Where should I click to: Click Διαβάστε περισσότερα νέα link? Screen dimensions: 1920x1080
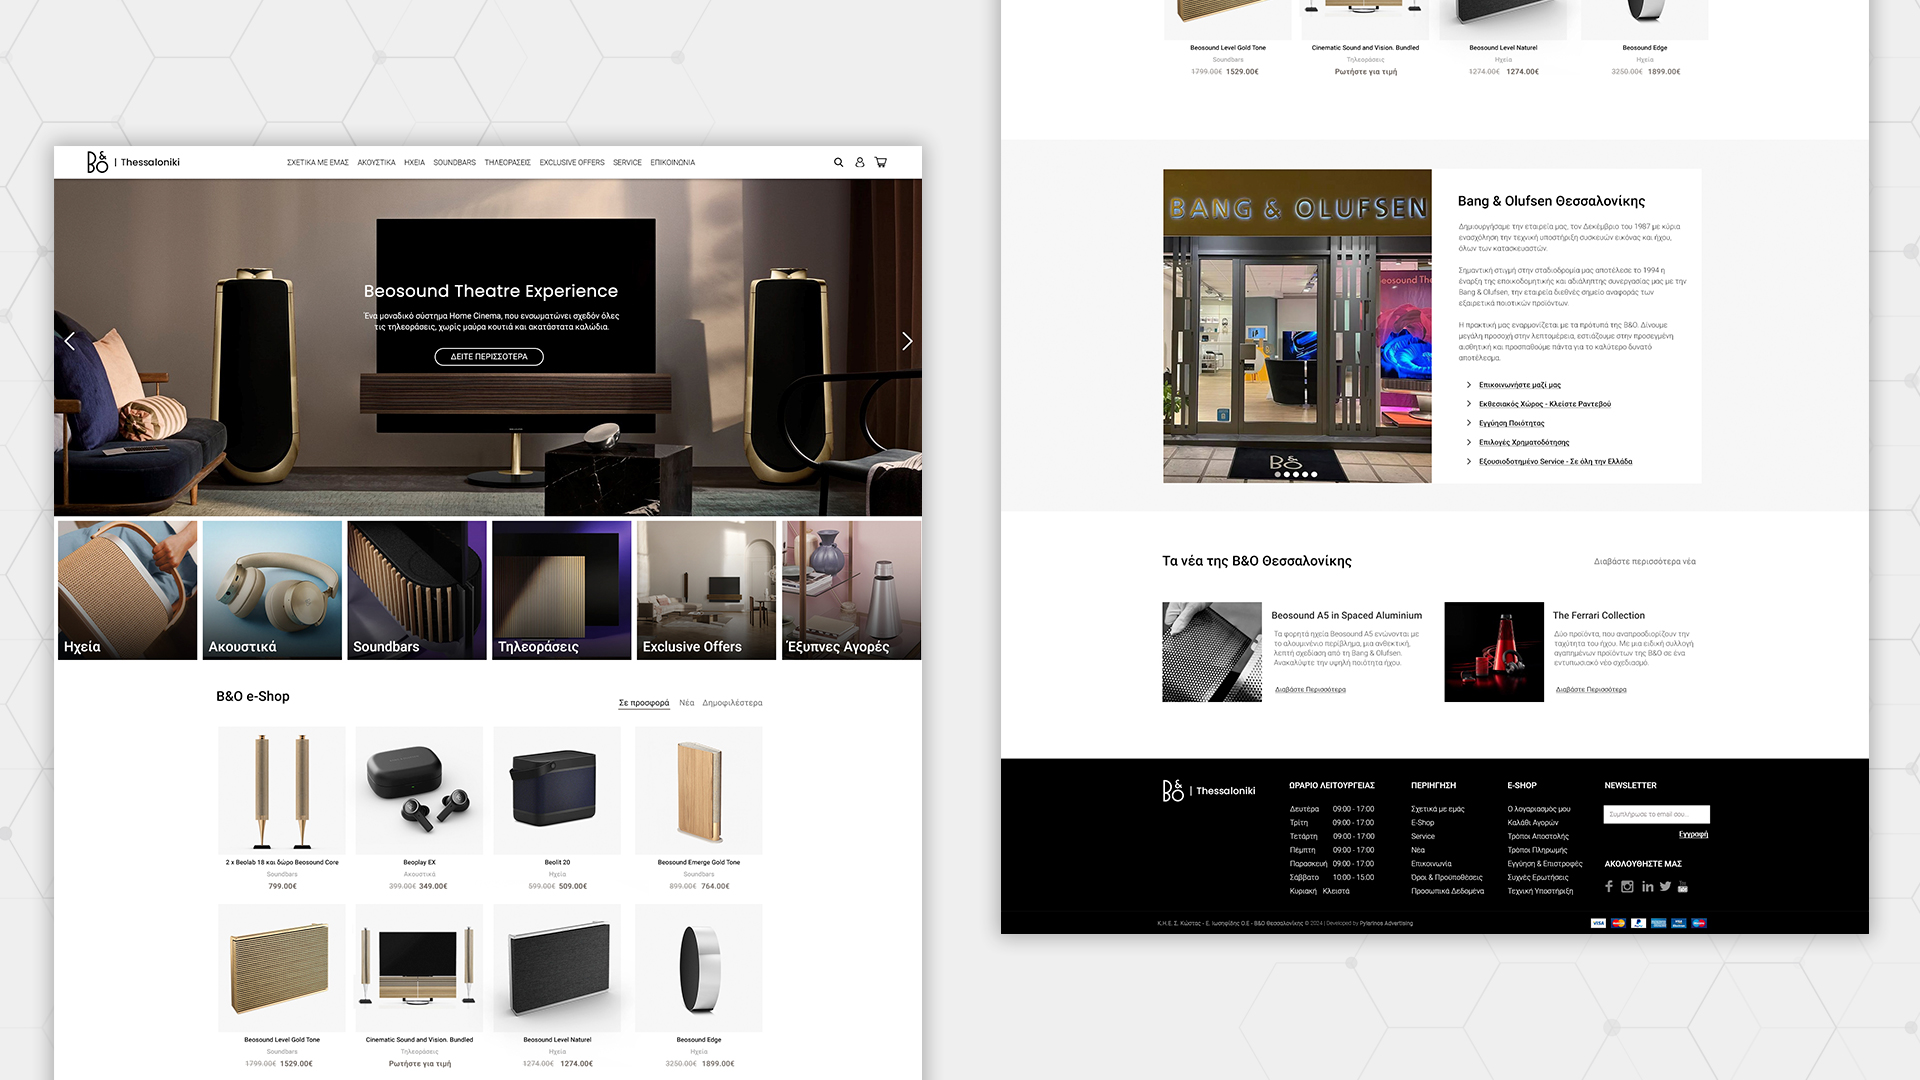[x=1645, y=562]
